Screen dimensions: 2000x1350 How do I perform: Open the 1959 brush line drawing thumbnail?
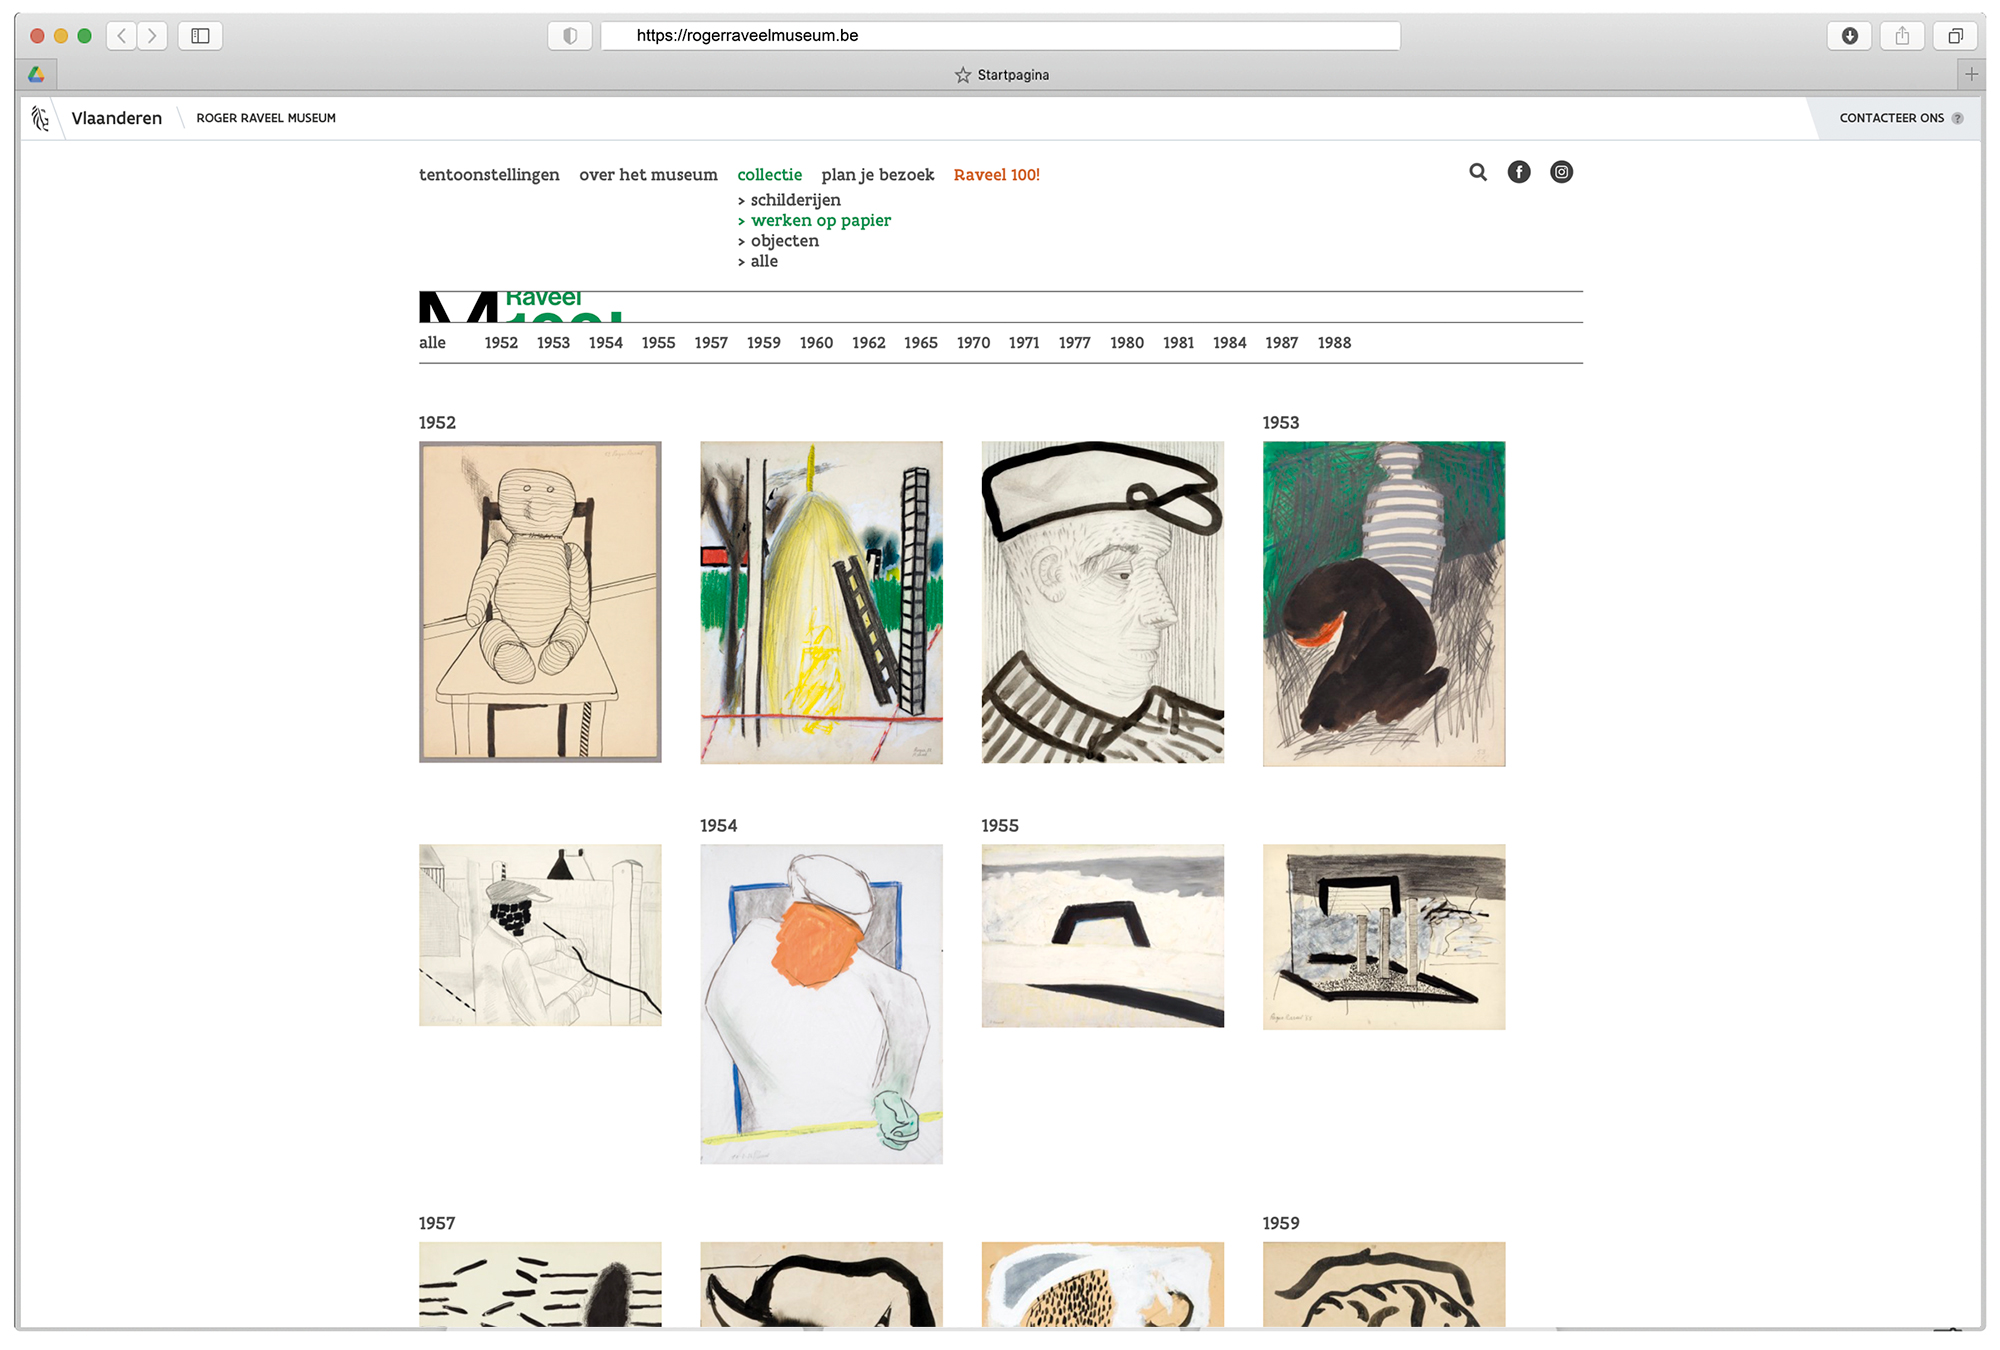click(x=1383, y=1284)
